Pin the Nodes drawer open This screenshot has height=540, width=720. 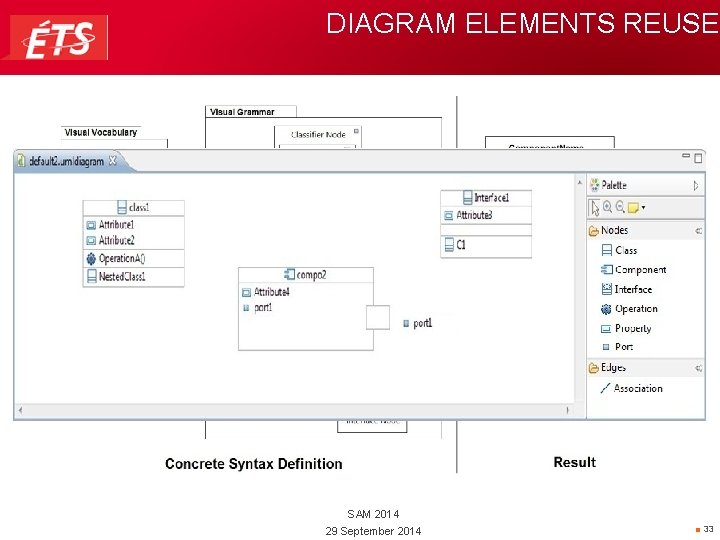[698, 231]
